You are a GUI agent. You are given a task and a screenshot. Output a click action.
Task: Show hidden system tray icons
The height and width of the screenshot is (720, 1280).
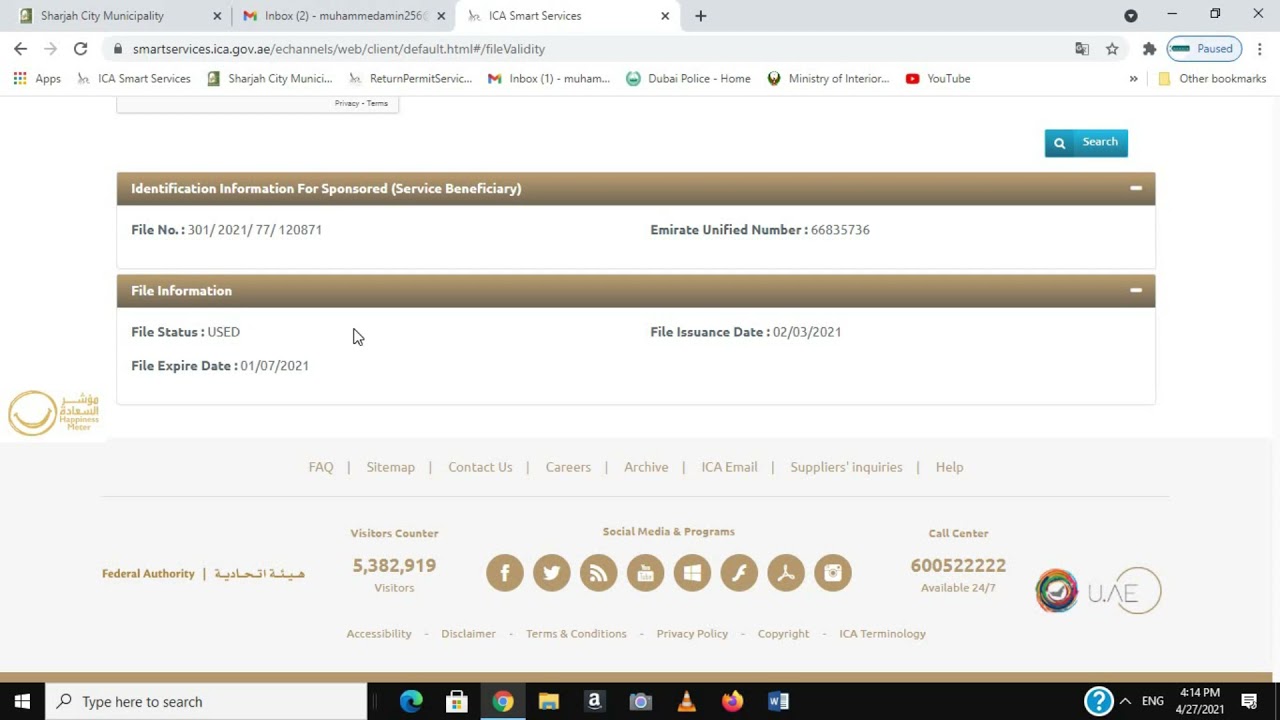point(1125,702)
